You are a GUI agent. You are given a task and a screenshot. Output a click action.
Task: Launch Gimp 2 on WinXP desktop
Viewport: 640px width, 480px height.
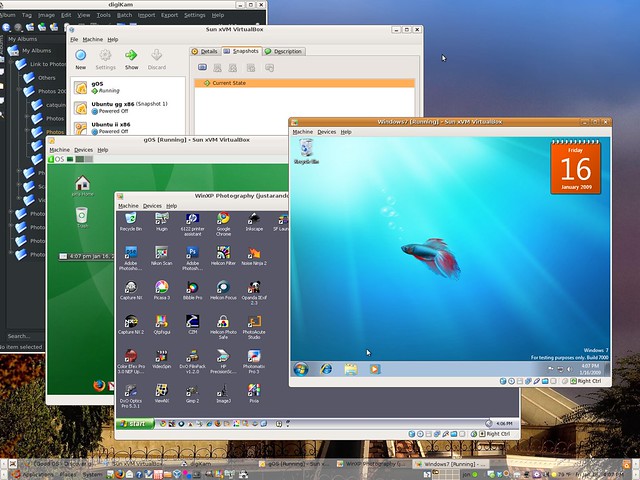(x=192, y=393)
